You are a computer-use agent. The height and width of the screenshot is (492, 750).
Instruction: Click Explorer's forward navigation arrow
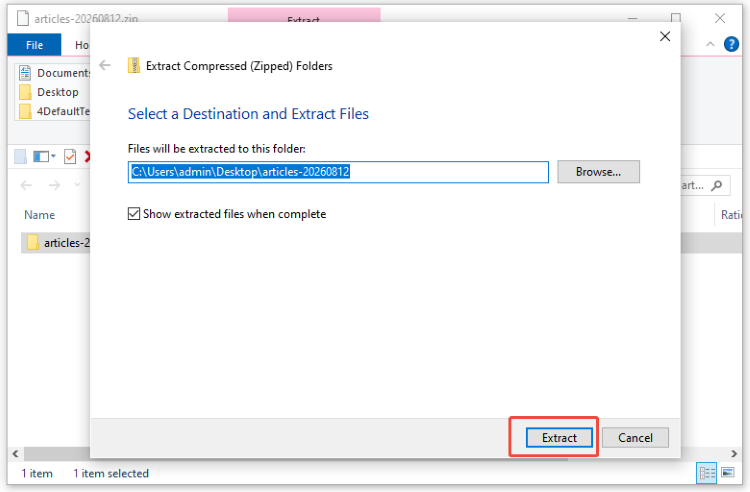(55, 185)
